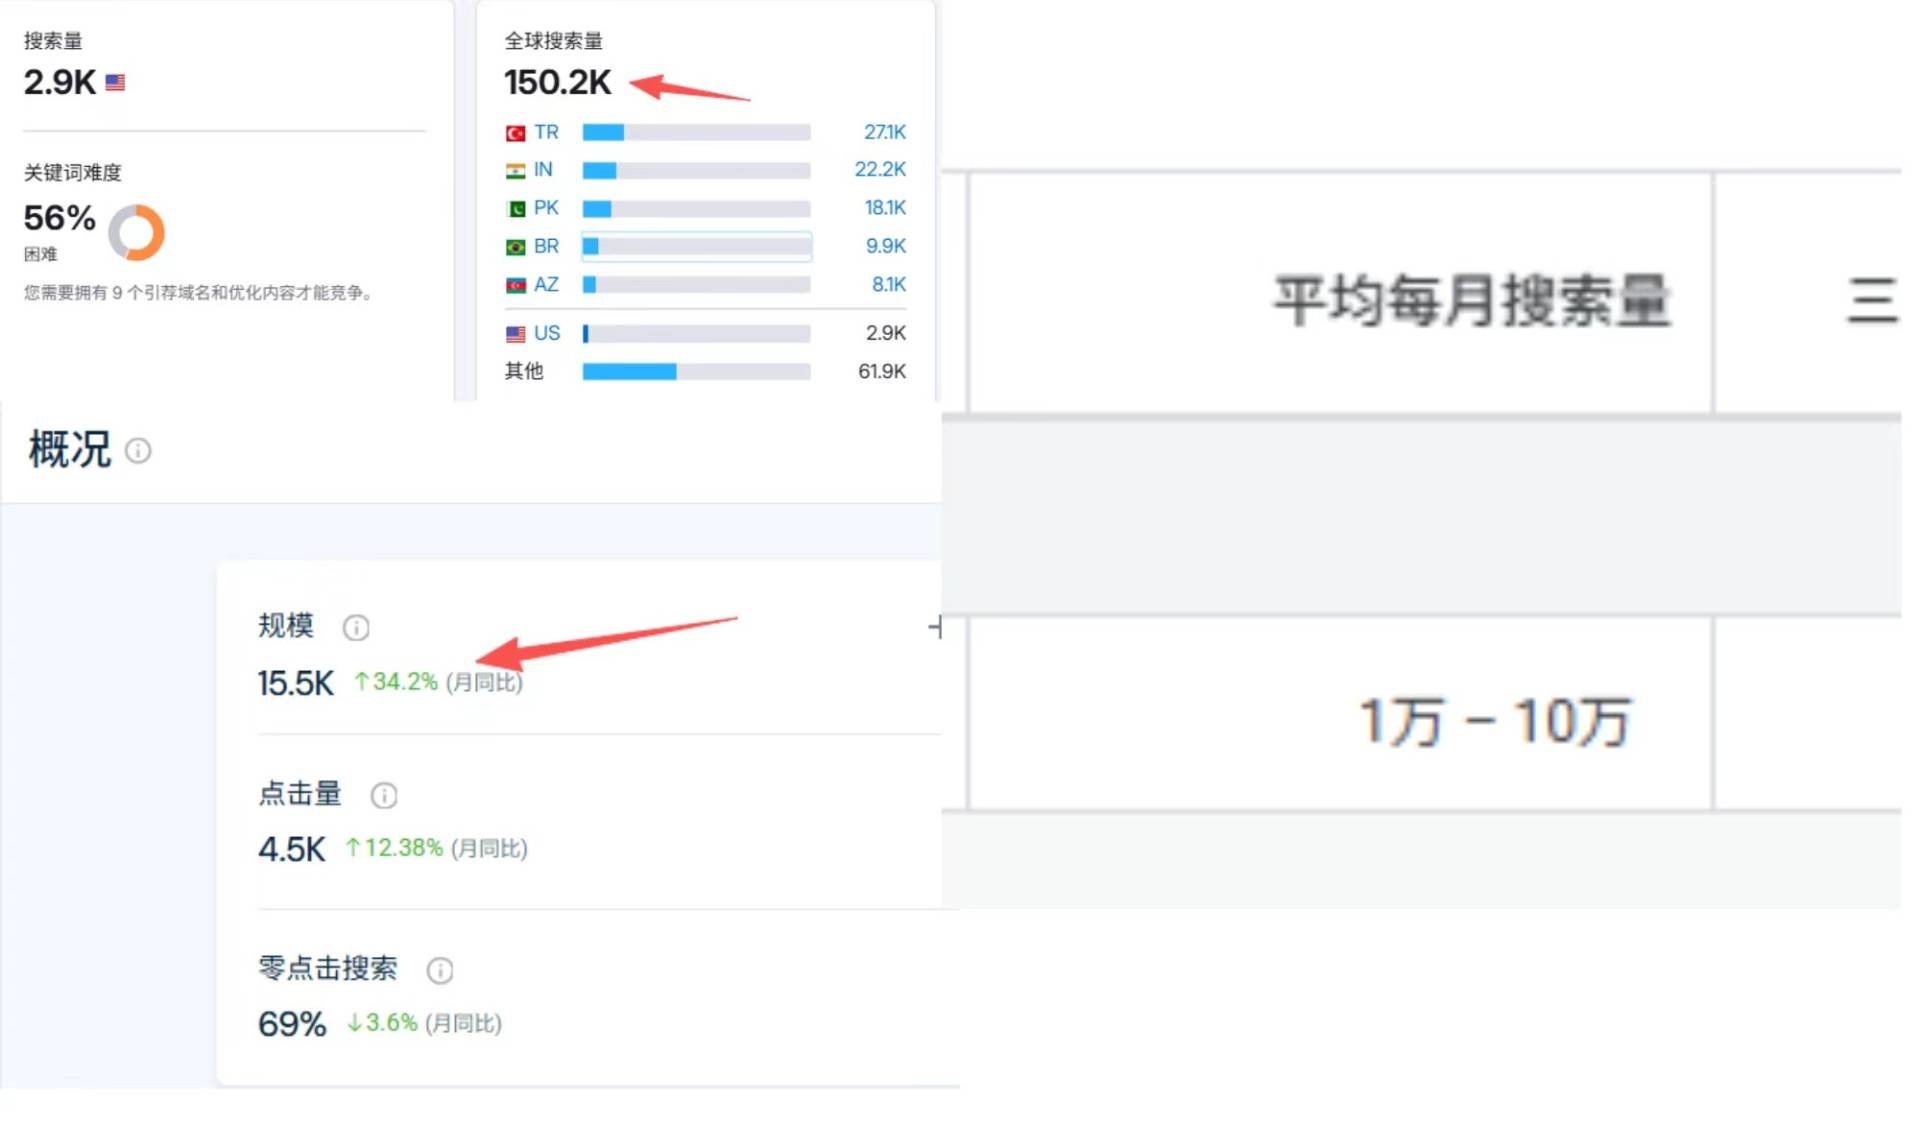Image resolution: width=1920 pixels, height=1124 pixels.
Task: Click the info icon next to 概况
Action: 138,451
